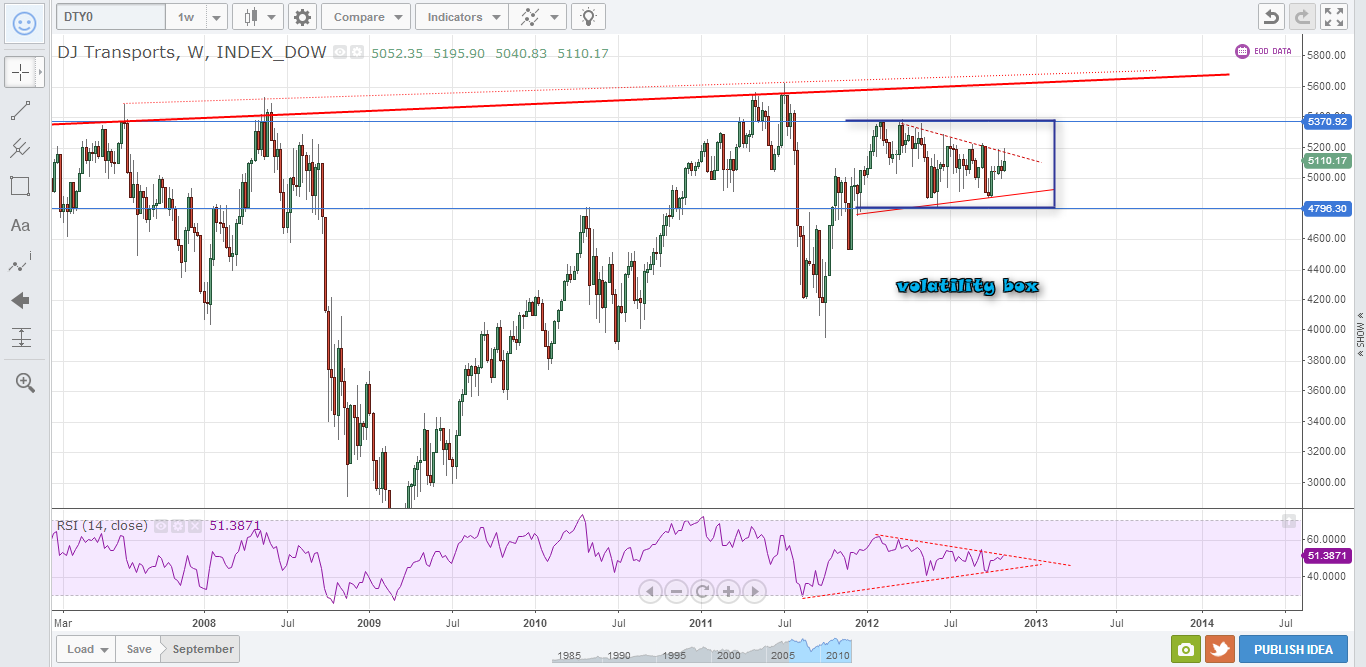Click the 5370.92 price label

pyautogui.click(x=1327, y=121)
